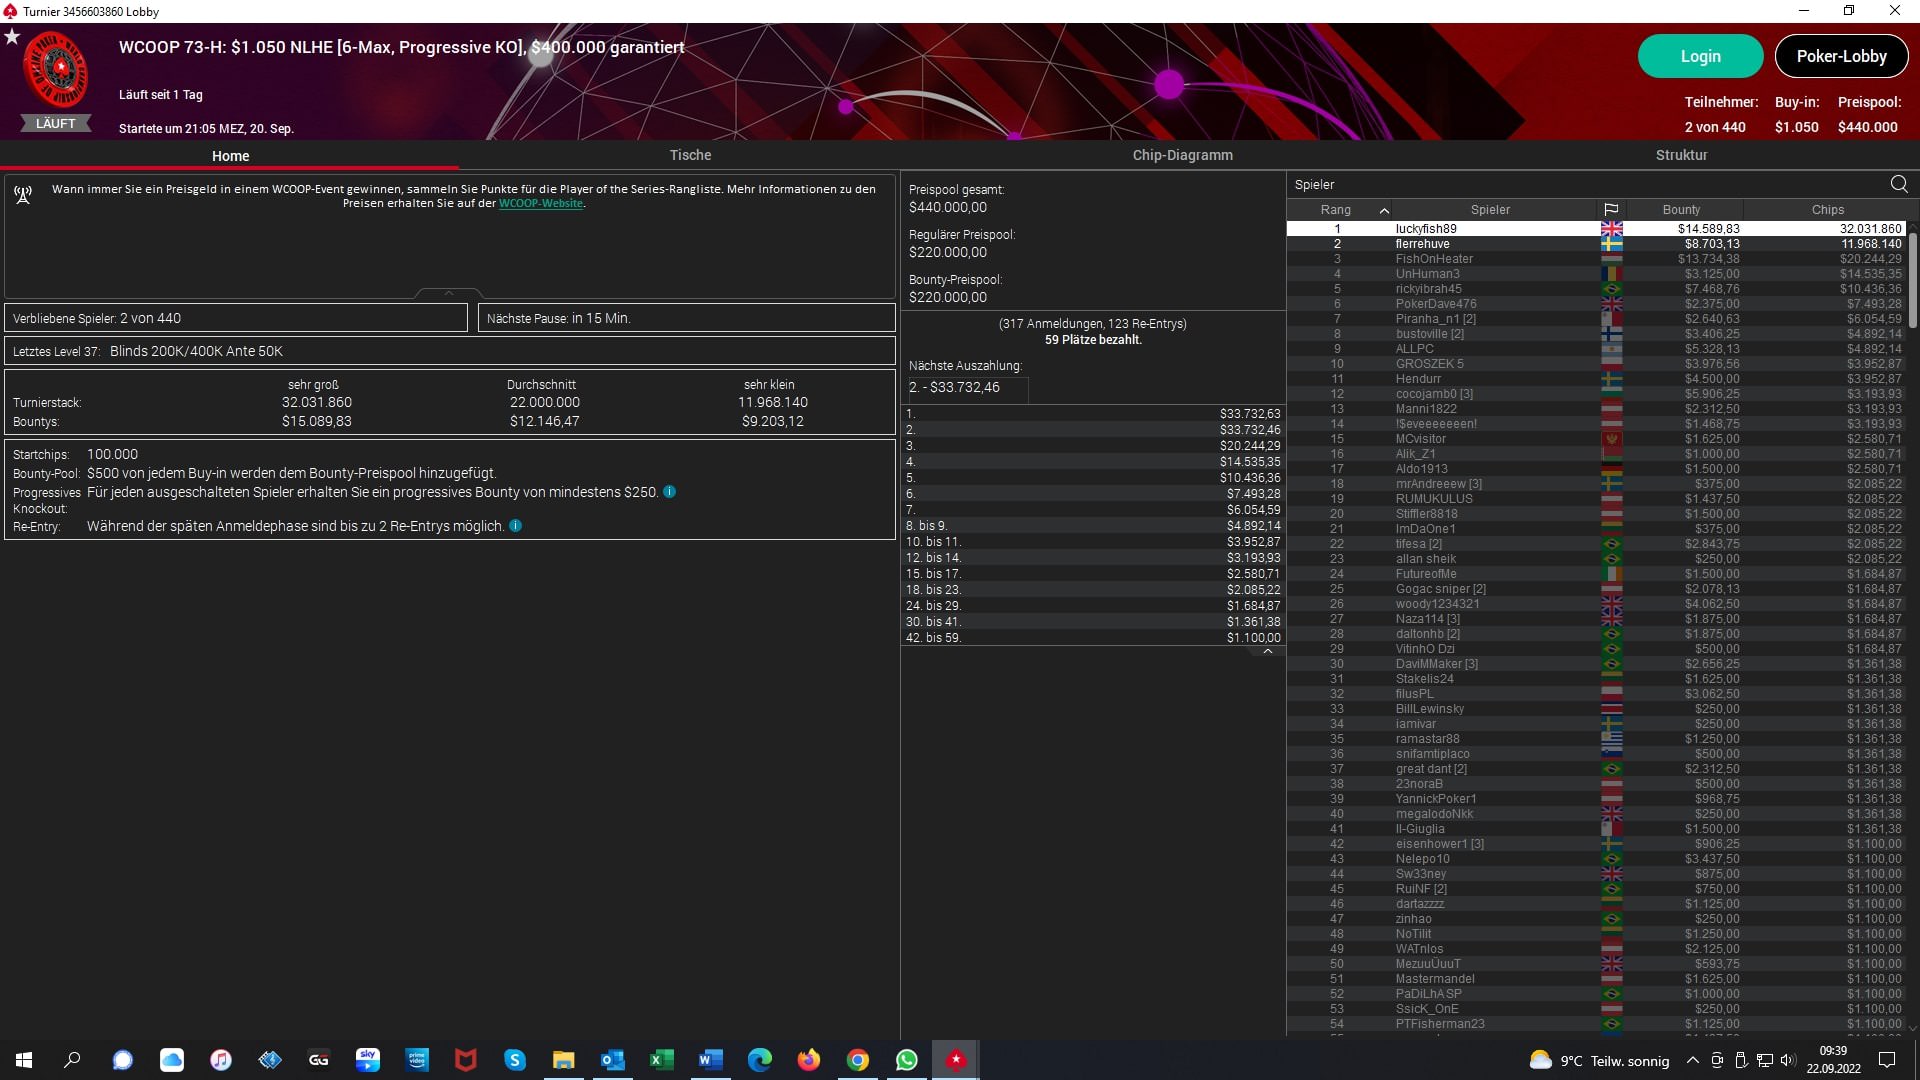Follow the WCOOP-Website link
Viewport: 1920px width, 1080px height.
(x=540, y=203)
